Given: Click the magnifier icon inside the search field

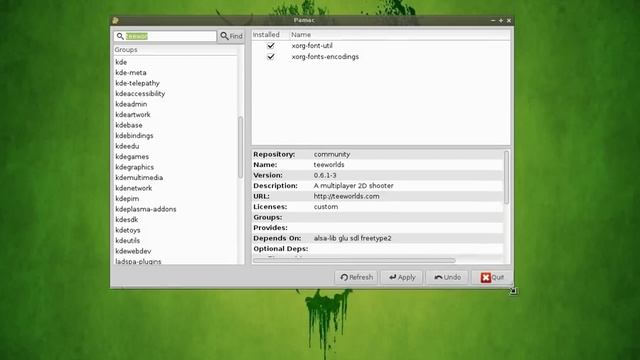Looking at the screenshot, I should (x=120, y=36).
